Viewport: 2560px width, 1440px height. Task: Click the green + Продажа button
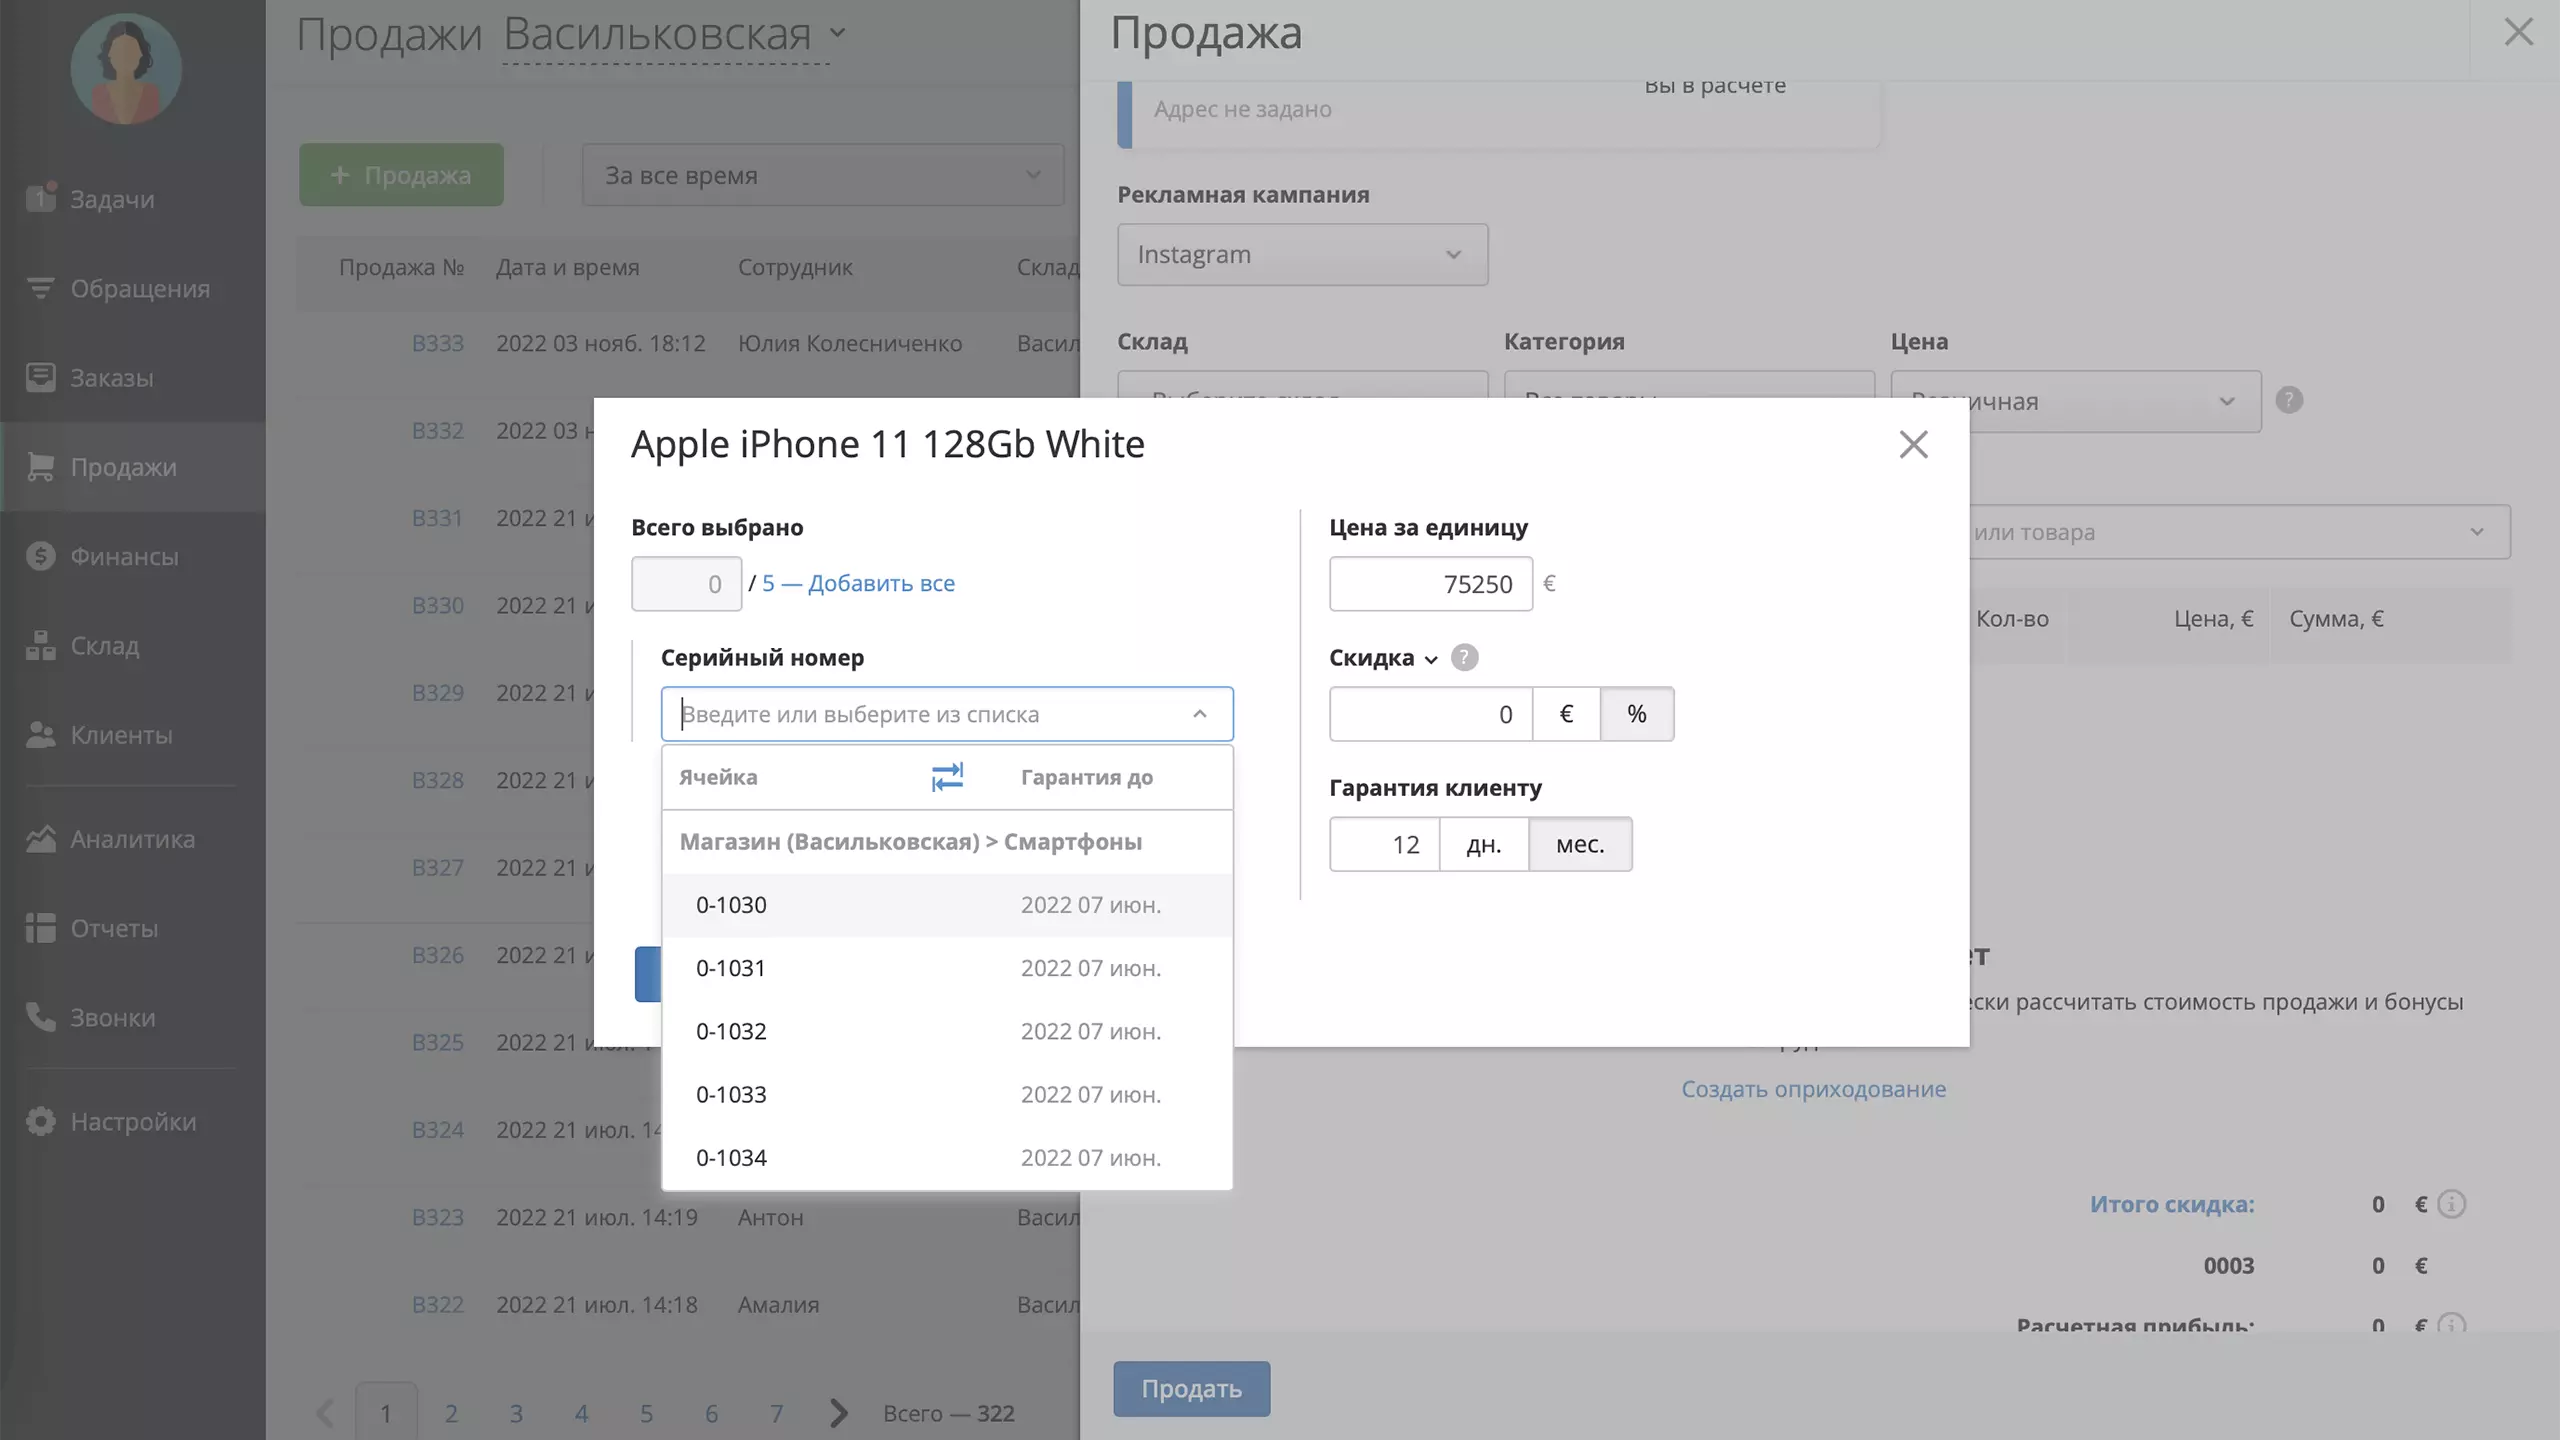[x=401, y=175]
